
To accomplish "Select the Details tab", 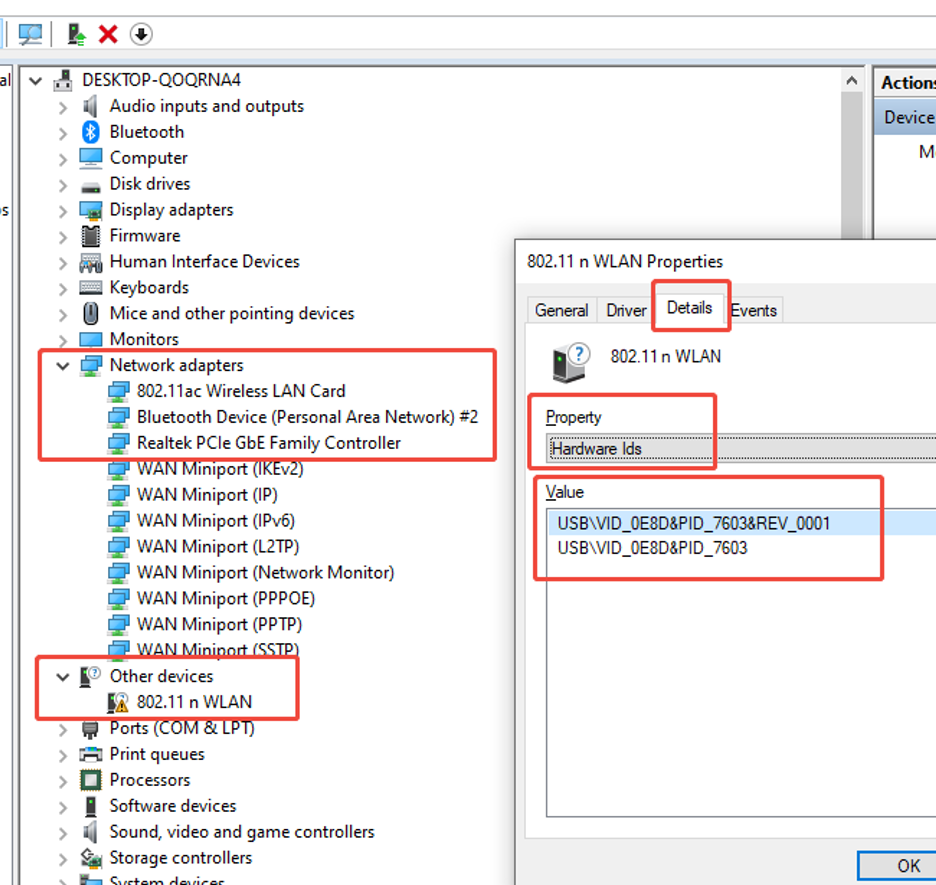I will 689,308.
